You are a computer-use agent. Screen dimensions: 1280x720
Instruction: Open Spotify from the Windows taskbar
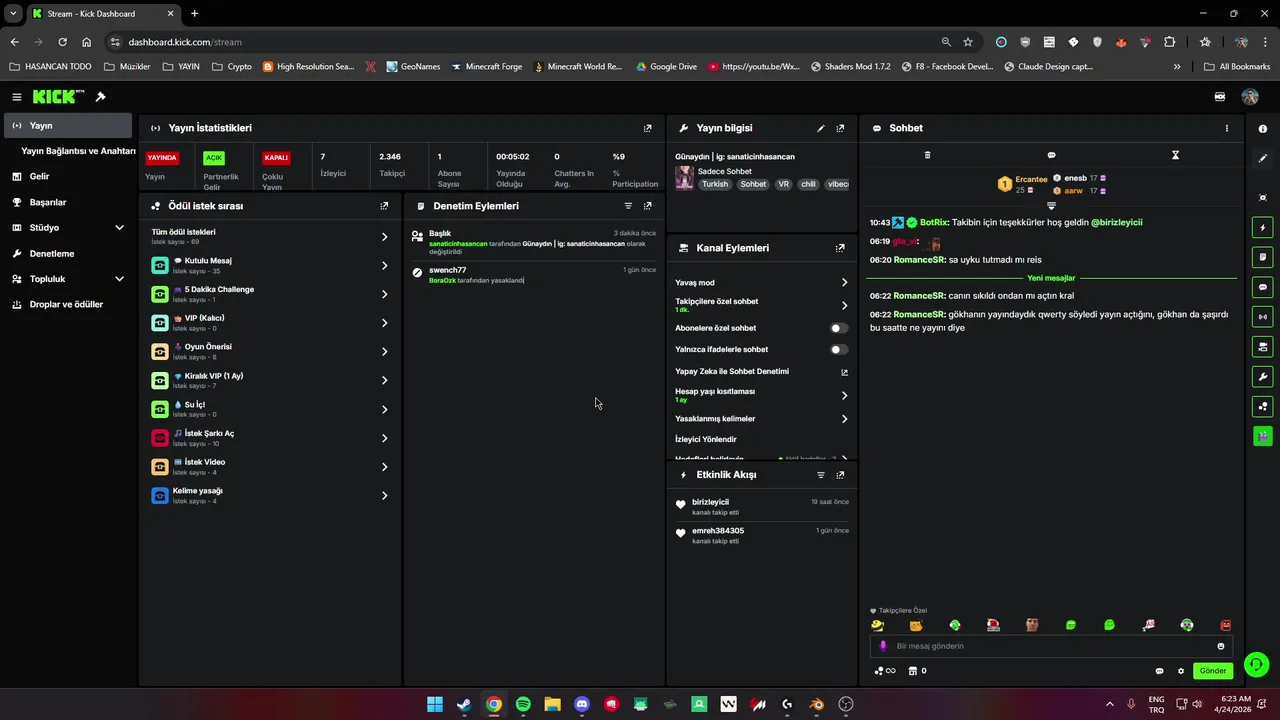click(523, 704)
